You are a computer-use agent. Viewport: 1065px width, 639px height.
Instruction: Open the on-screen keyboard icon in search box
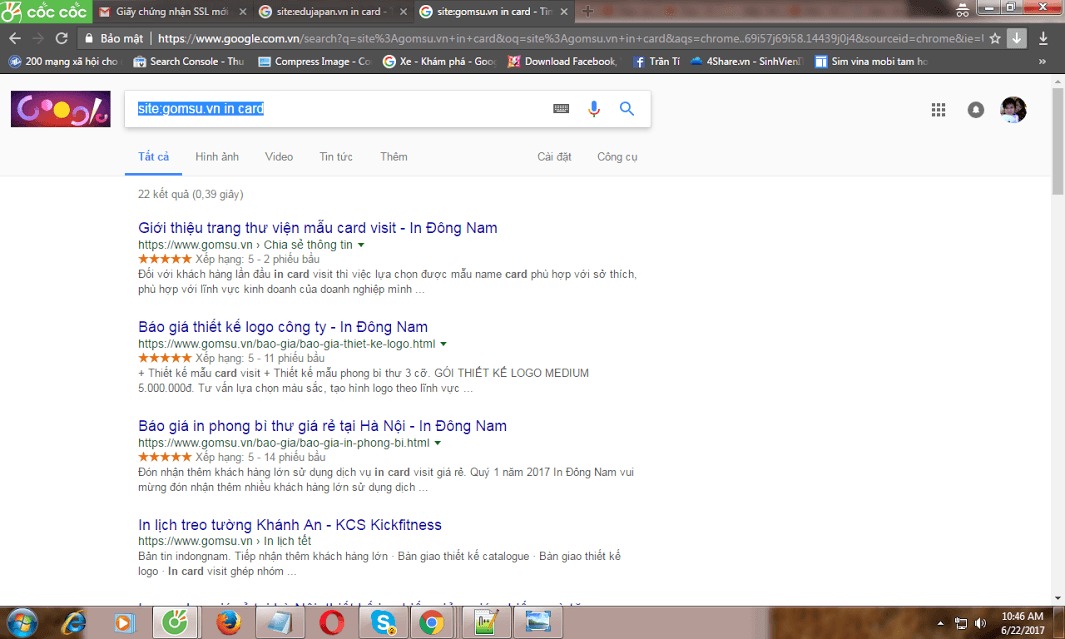(x=561, y=109)
